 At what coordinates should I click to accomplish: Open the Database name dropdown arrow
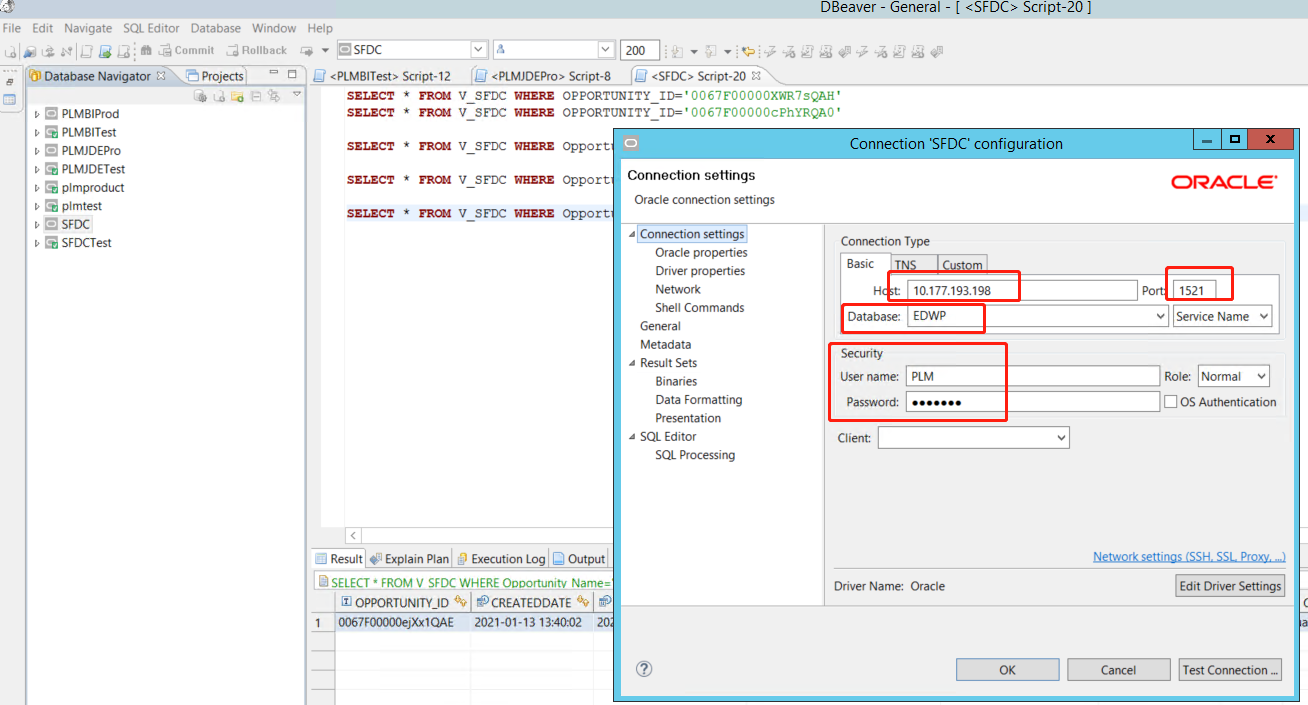[x=1160, y=316]
